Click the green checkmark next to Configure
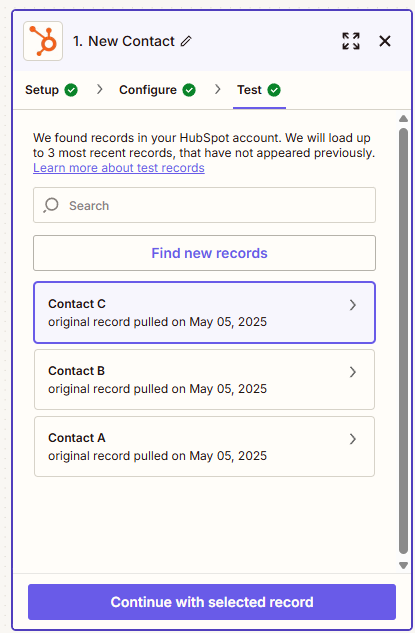The height and width of the screenshot is (633, 415). tap(189, 90)
